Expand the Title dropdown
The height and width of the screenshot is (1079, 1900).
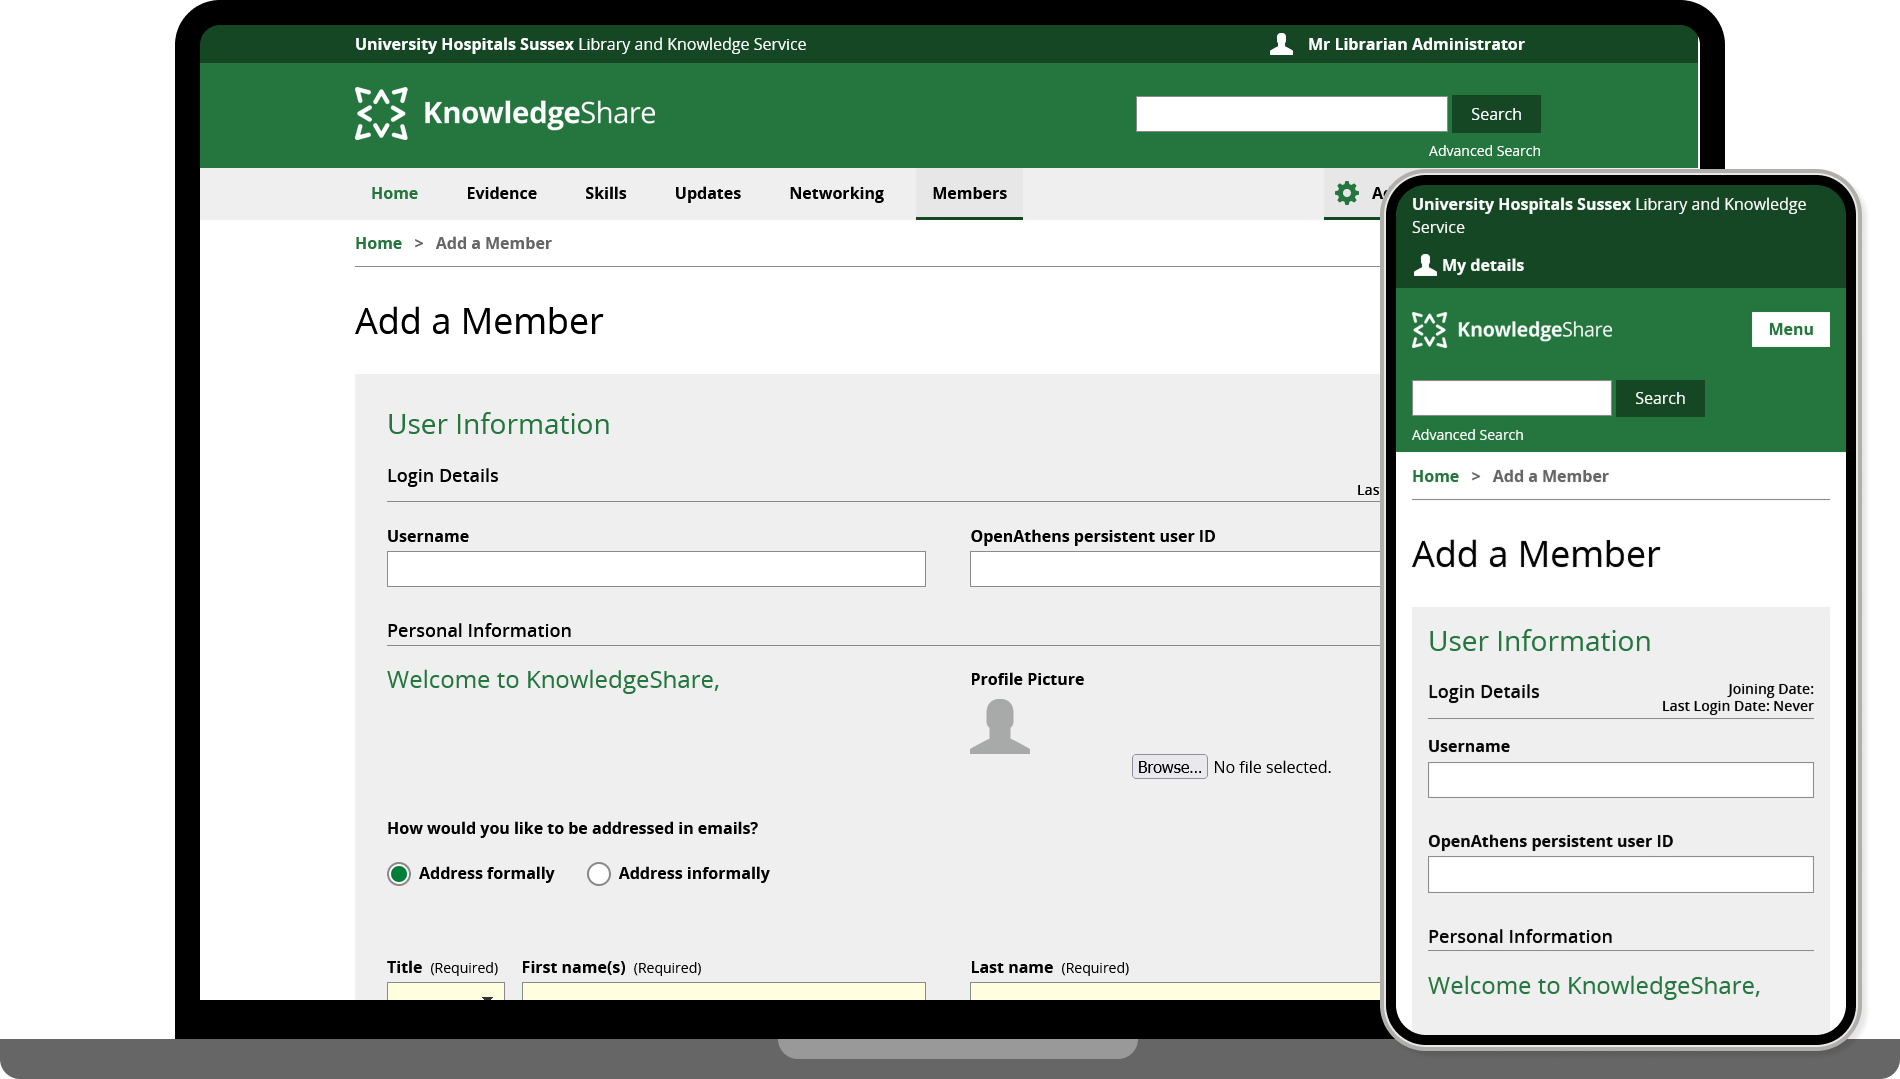pyautogui.click(x=446, y=992)
